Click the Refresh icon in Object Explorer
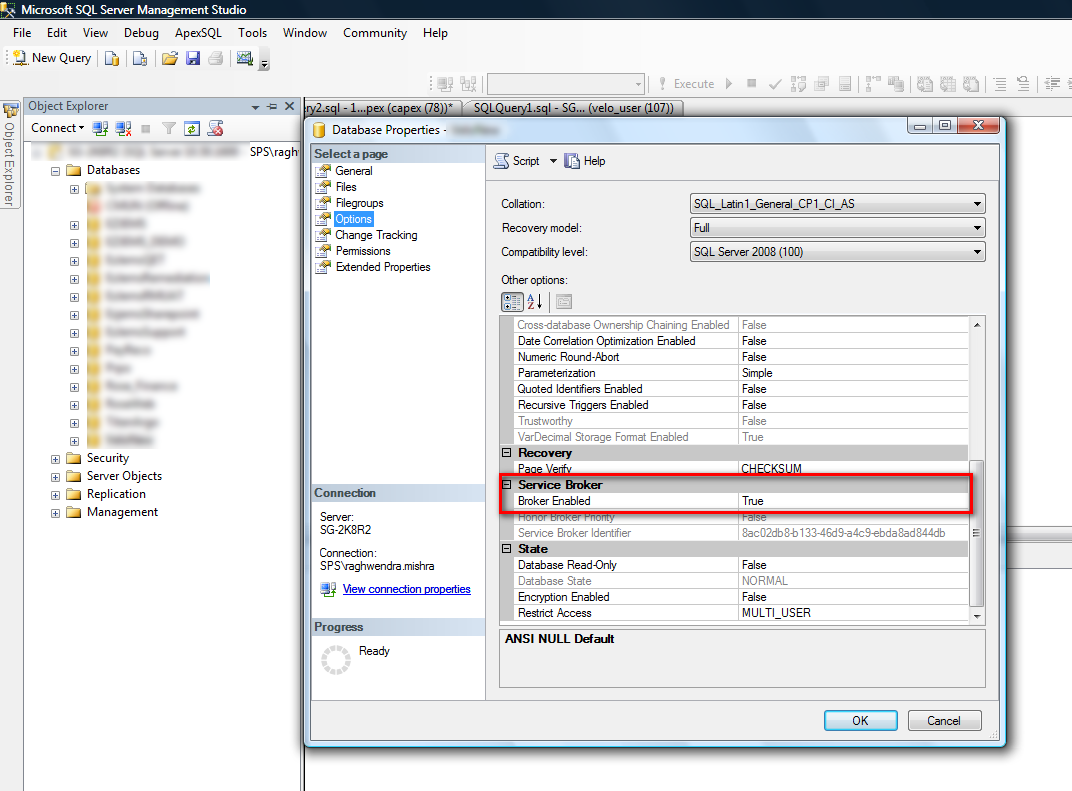 (x=192, y=128)
